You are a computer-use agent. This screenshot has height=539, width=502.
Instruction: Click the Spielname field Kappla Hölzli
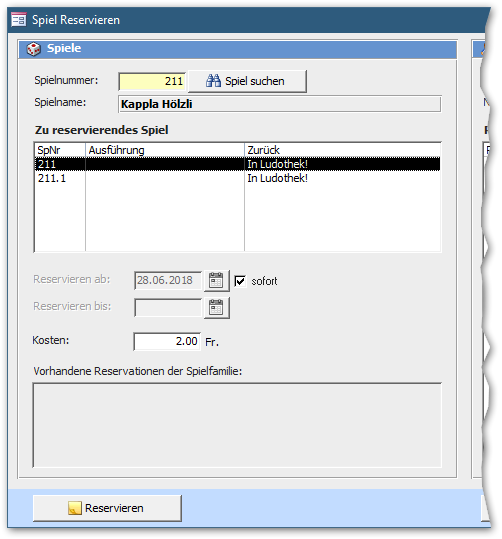280,104
